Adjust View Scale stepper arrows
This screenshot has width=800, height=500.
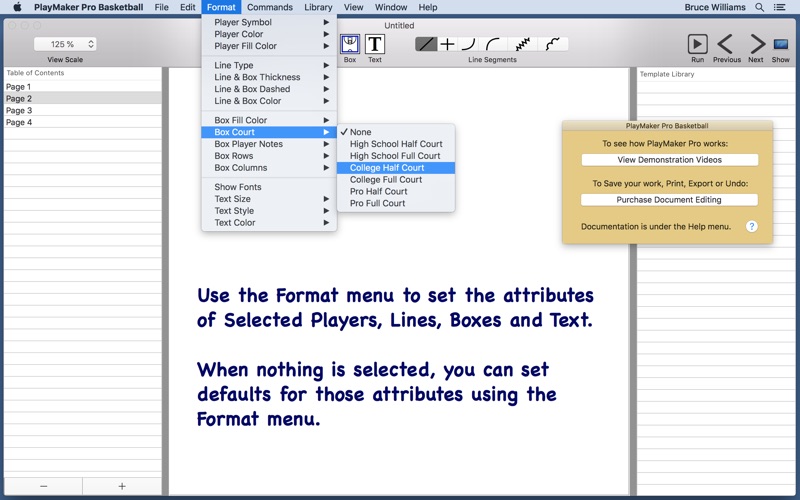(x=91, y=44)
